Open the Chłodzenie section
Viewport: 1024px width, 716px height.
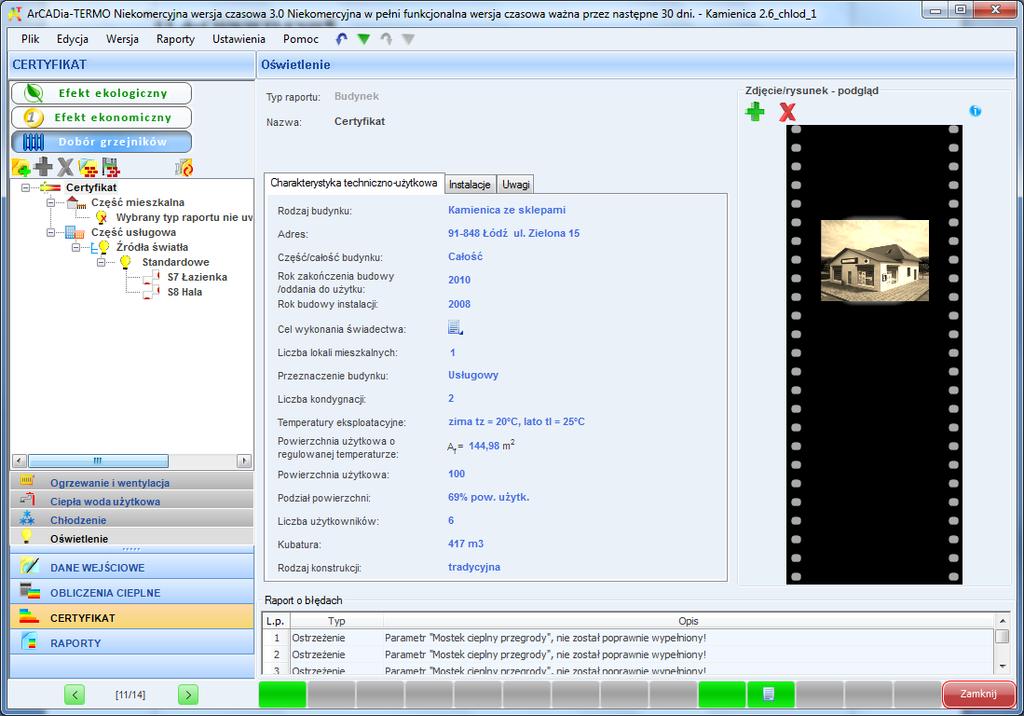132,520
